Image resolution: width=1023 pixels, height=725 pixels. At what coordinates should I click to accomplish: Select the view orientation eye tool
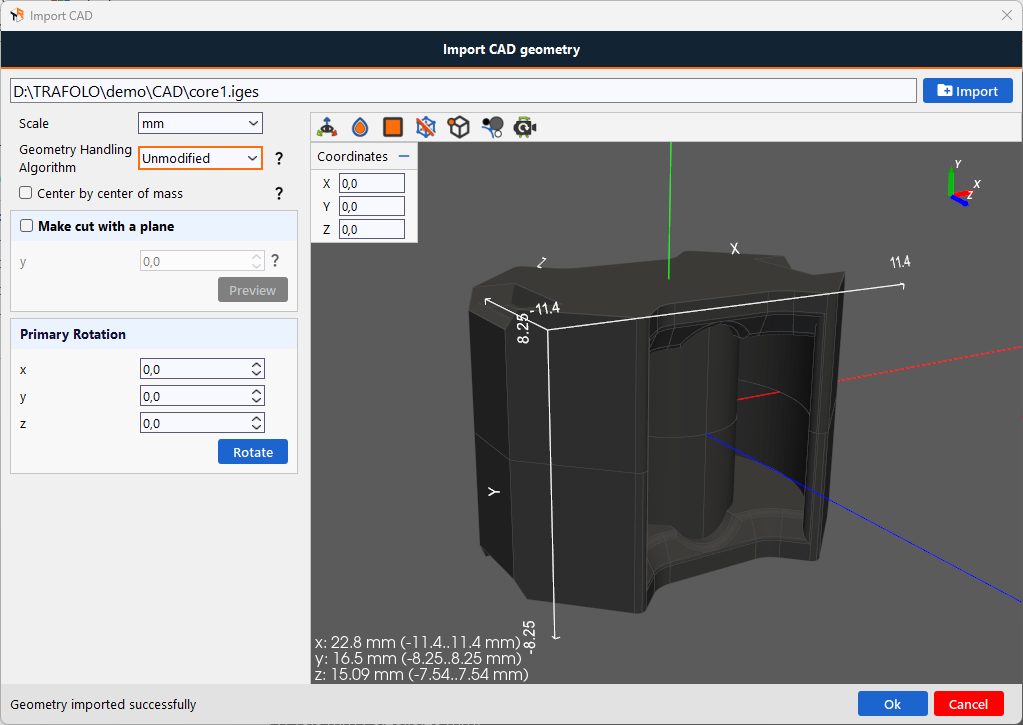[x=327, y=127]
